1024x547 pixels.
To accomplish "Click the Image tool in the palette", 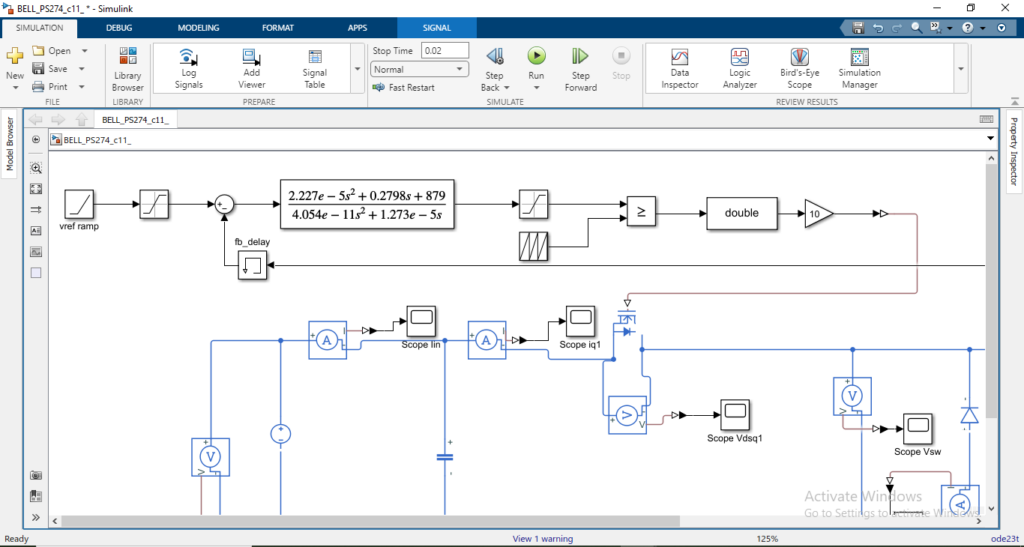I will pos(36,252).
